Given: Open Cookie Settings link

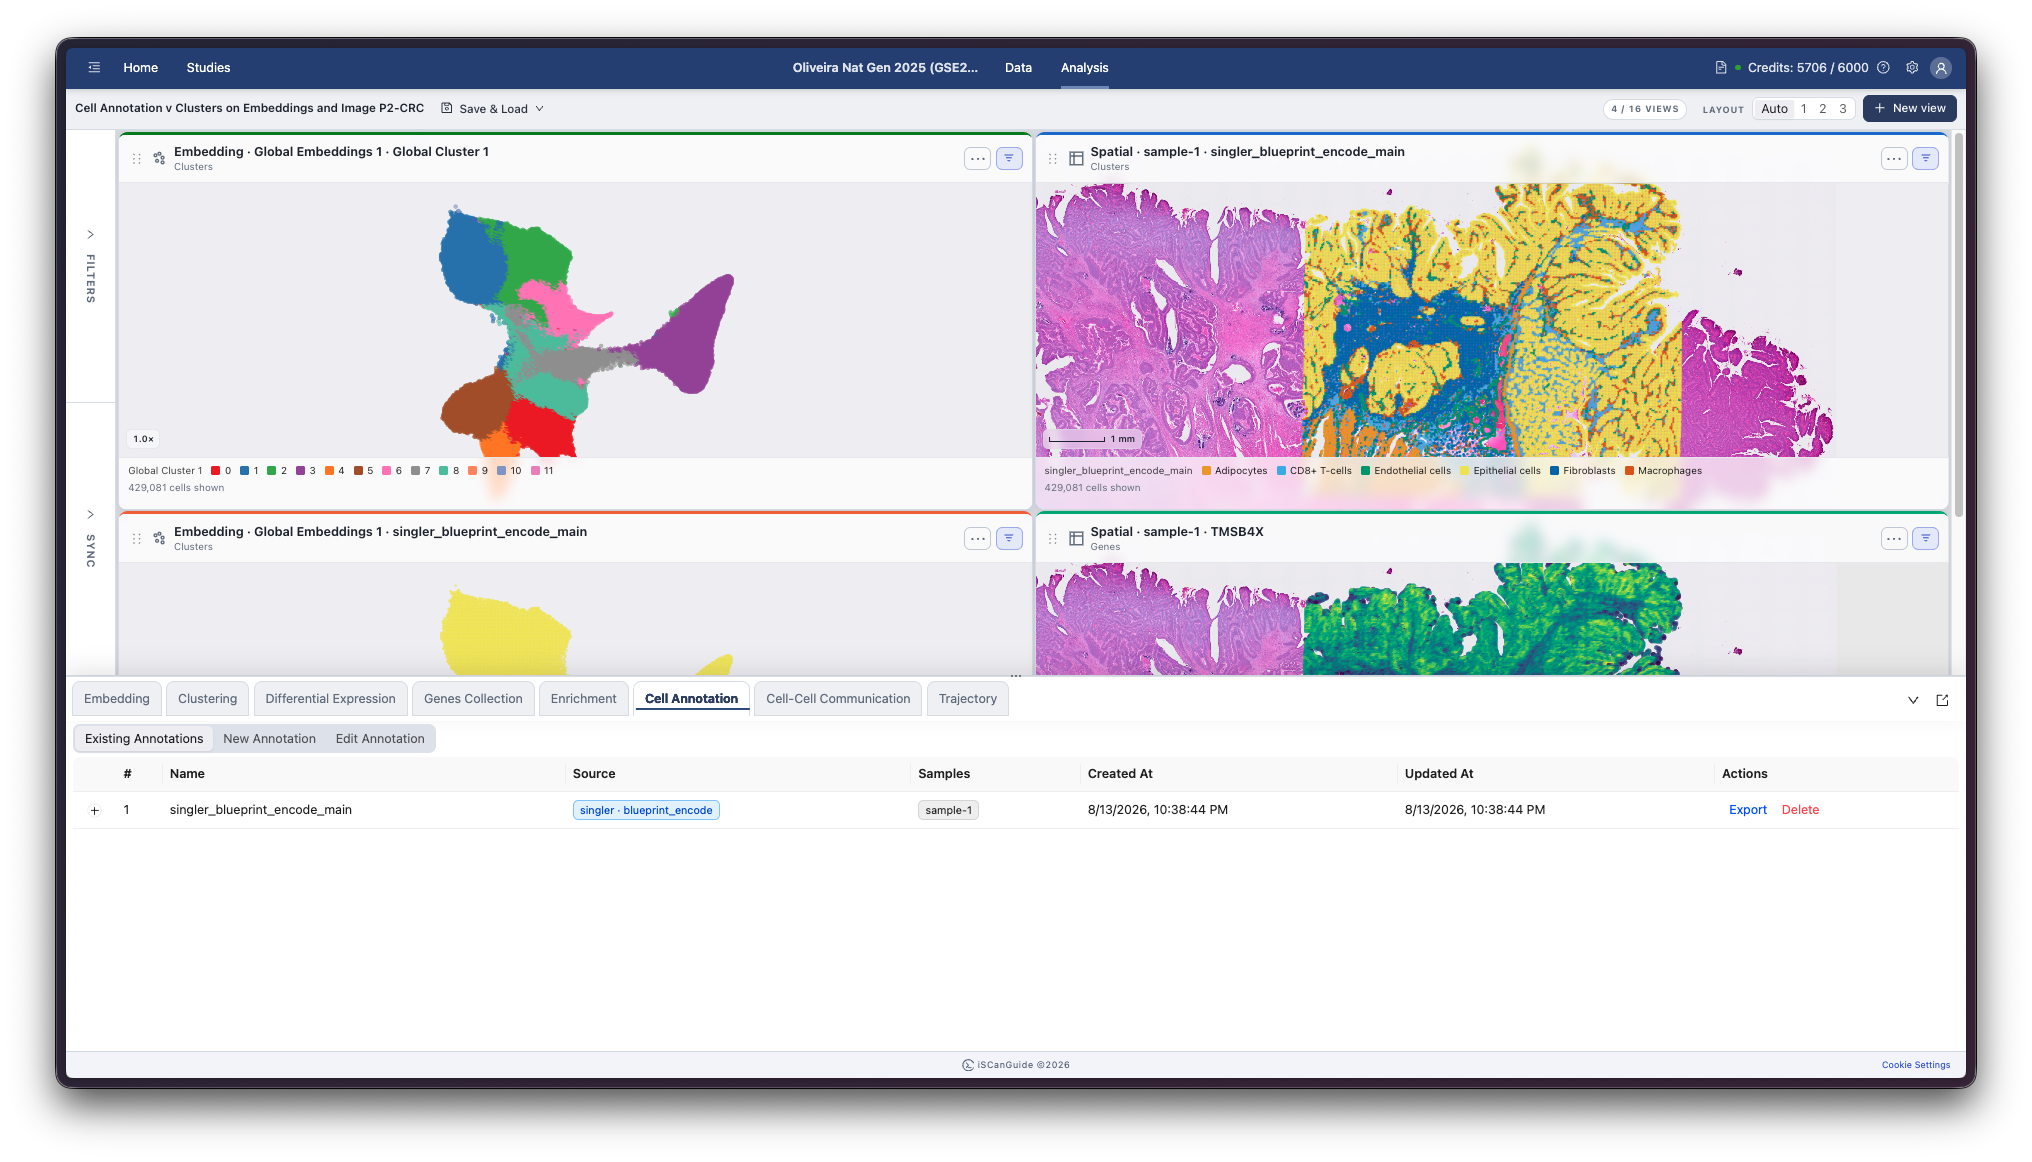Looking at the screenshot, I should coord(1915,1065).
